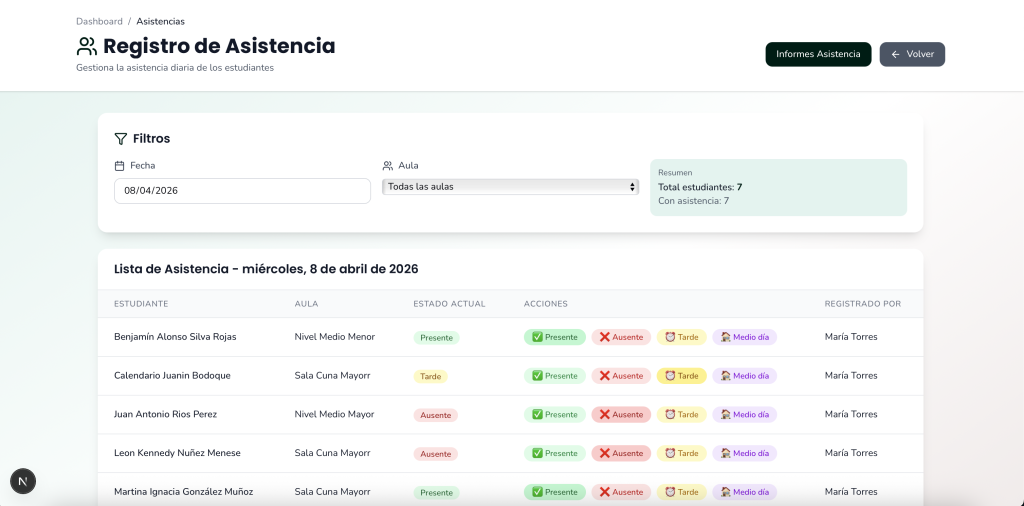Select student name Calendario Juanin Bodoque
The height and width of the screenshot is (506, 1024).
click(172, 375)
